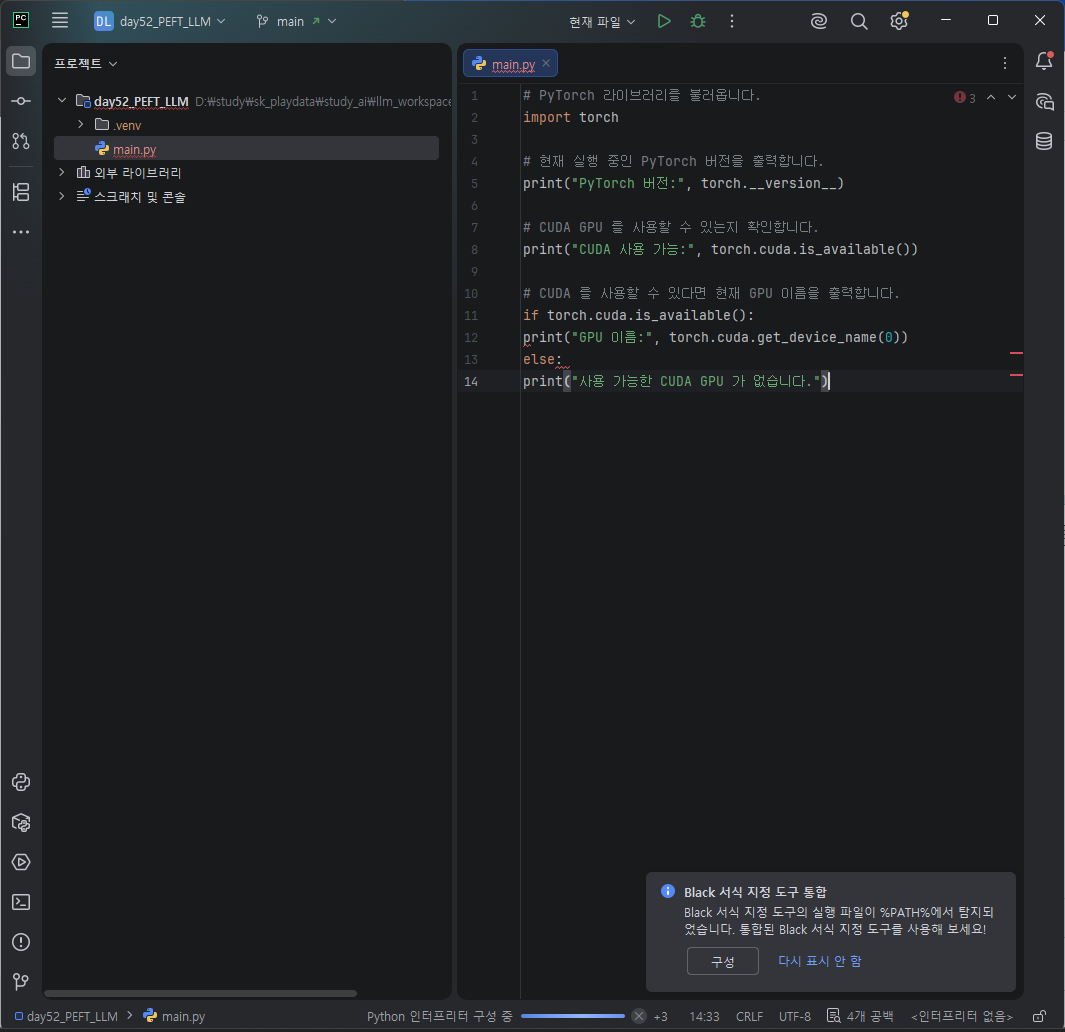Open more run actions menu

pyautogui.click(x=732, y=21)
